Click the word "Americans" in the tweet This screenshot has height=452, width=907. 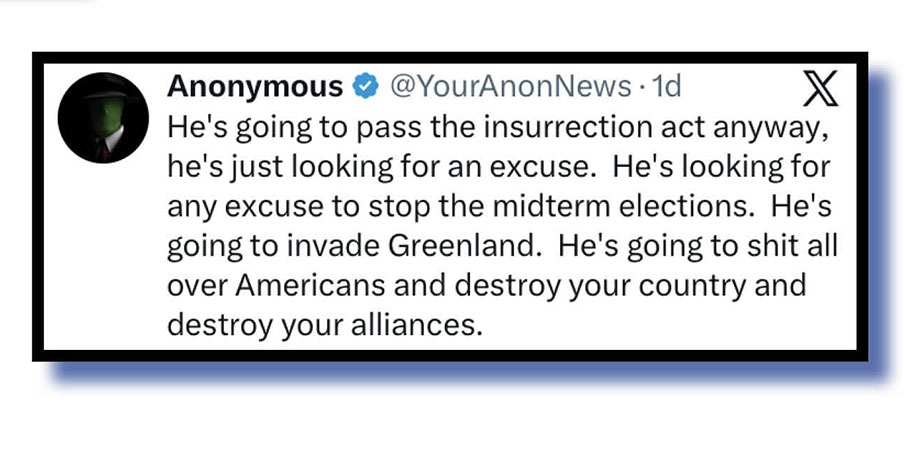tap(309, 282)
